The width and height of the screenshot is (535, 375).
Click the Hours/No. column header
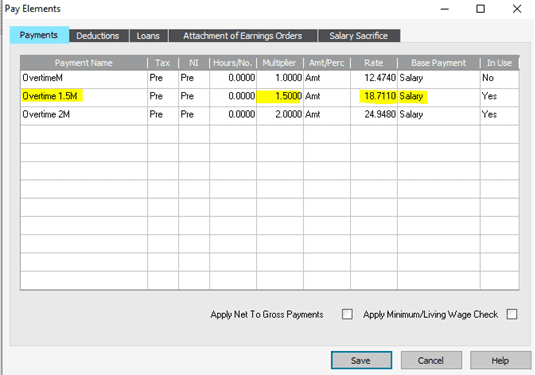233,63
